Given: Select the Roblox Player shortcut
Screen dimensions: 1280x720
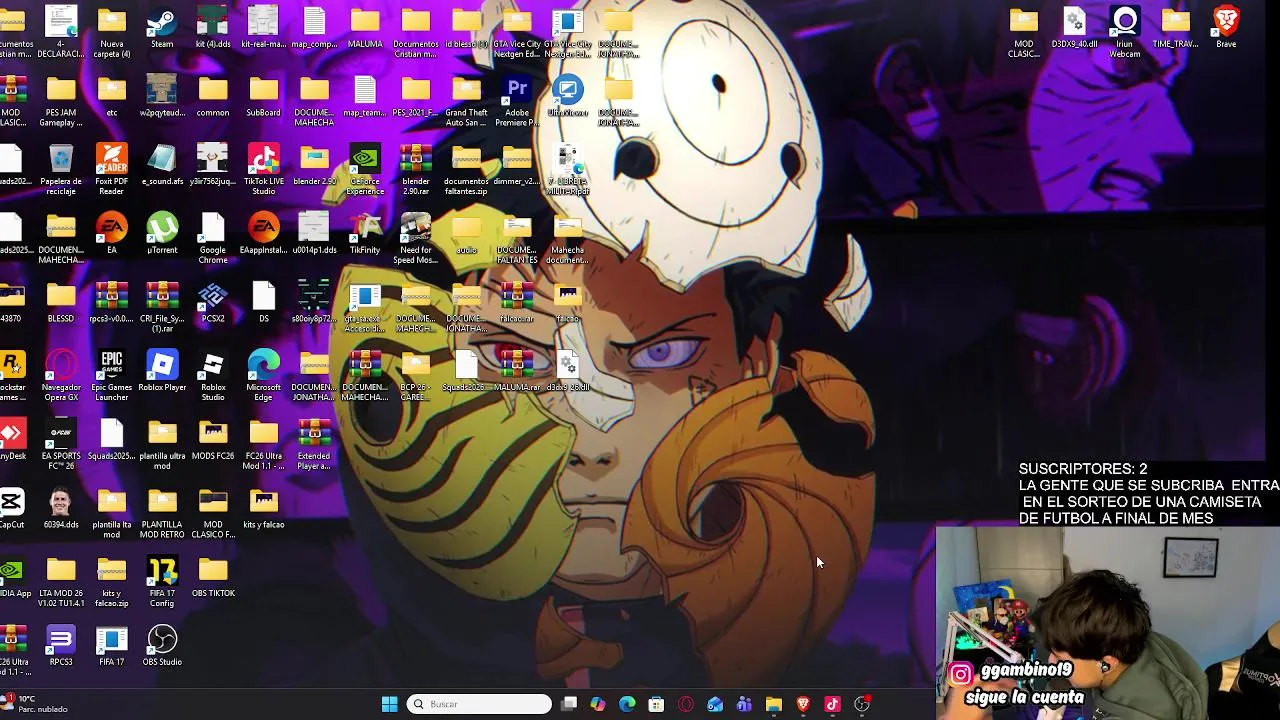Looking at the screenshot, I should click(162, 370).
